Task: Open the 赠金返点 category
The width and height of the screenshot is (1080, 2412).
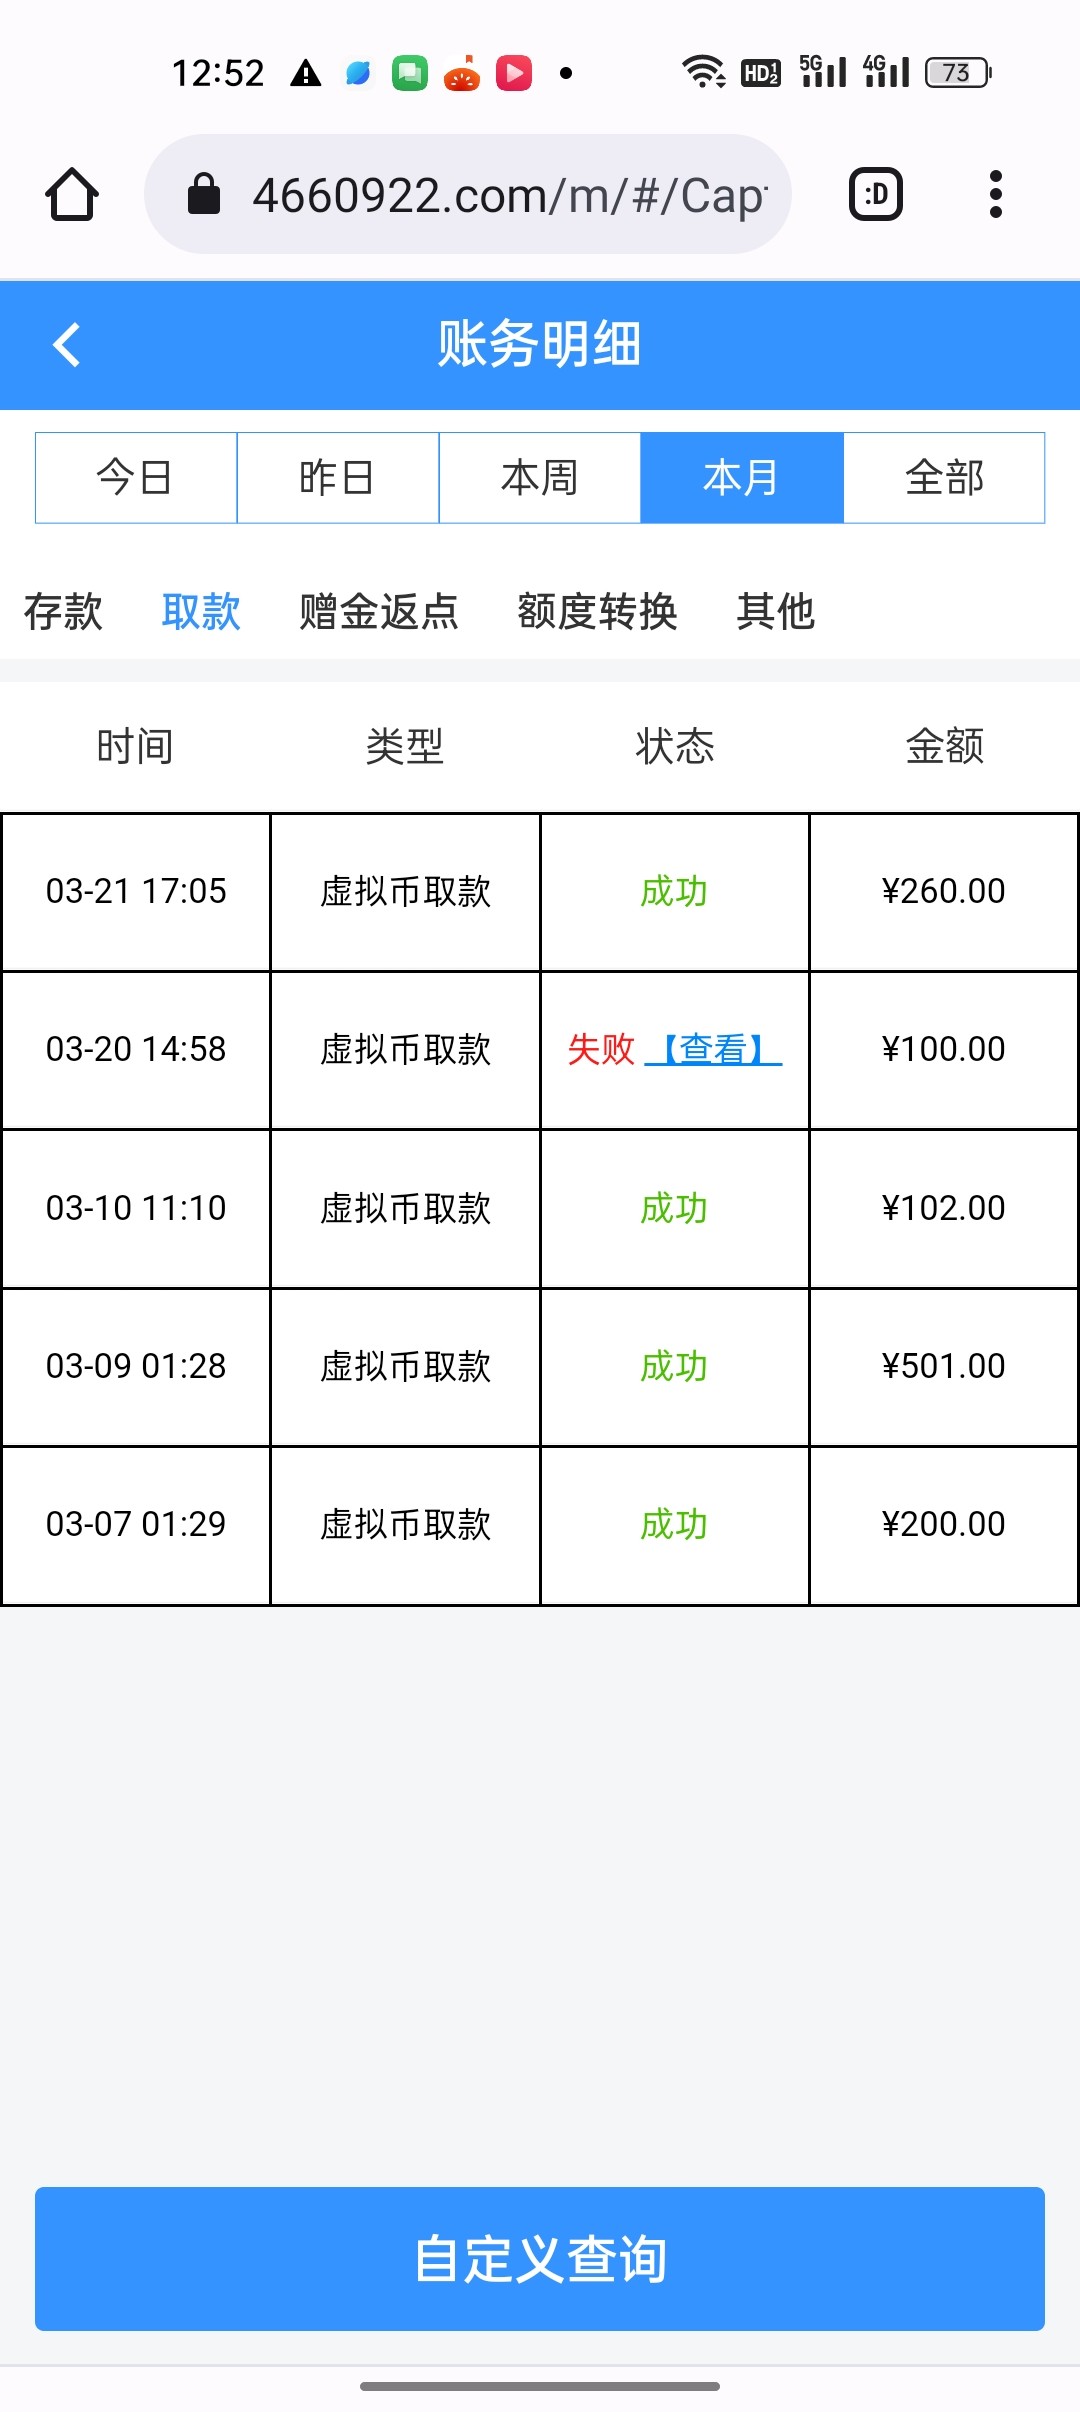Action: pyautogui.click(x=379, y=611)
